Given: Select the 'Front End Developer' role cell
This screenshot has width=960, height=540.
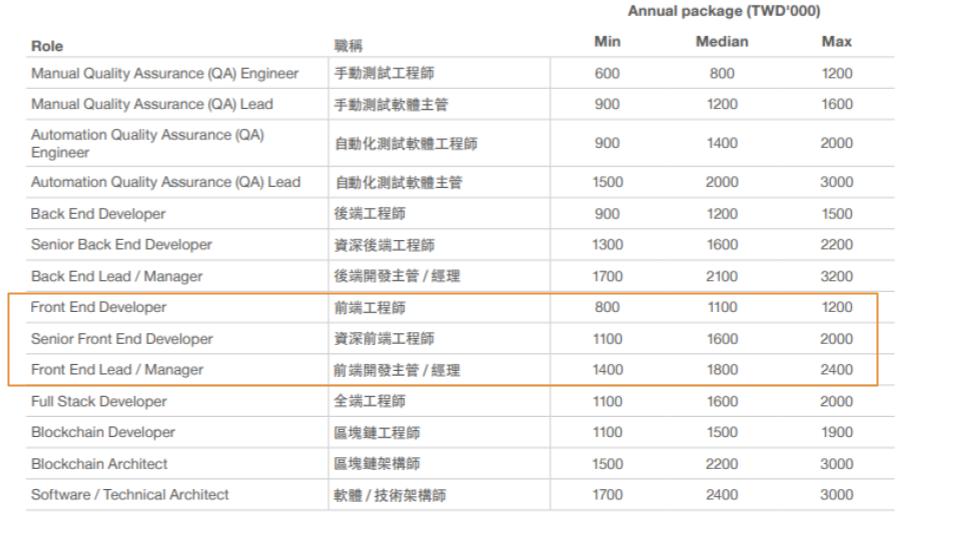Looking at the screenshot, I should coord(98,307).
